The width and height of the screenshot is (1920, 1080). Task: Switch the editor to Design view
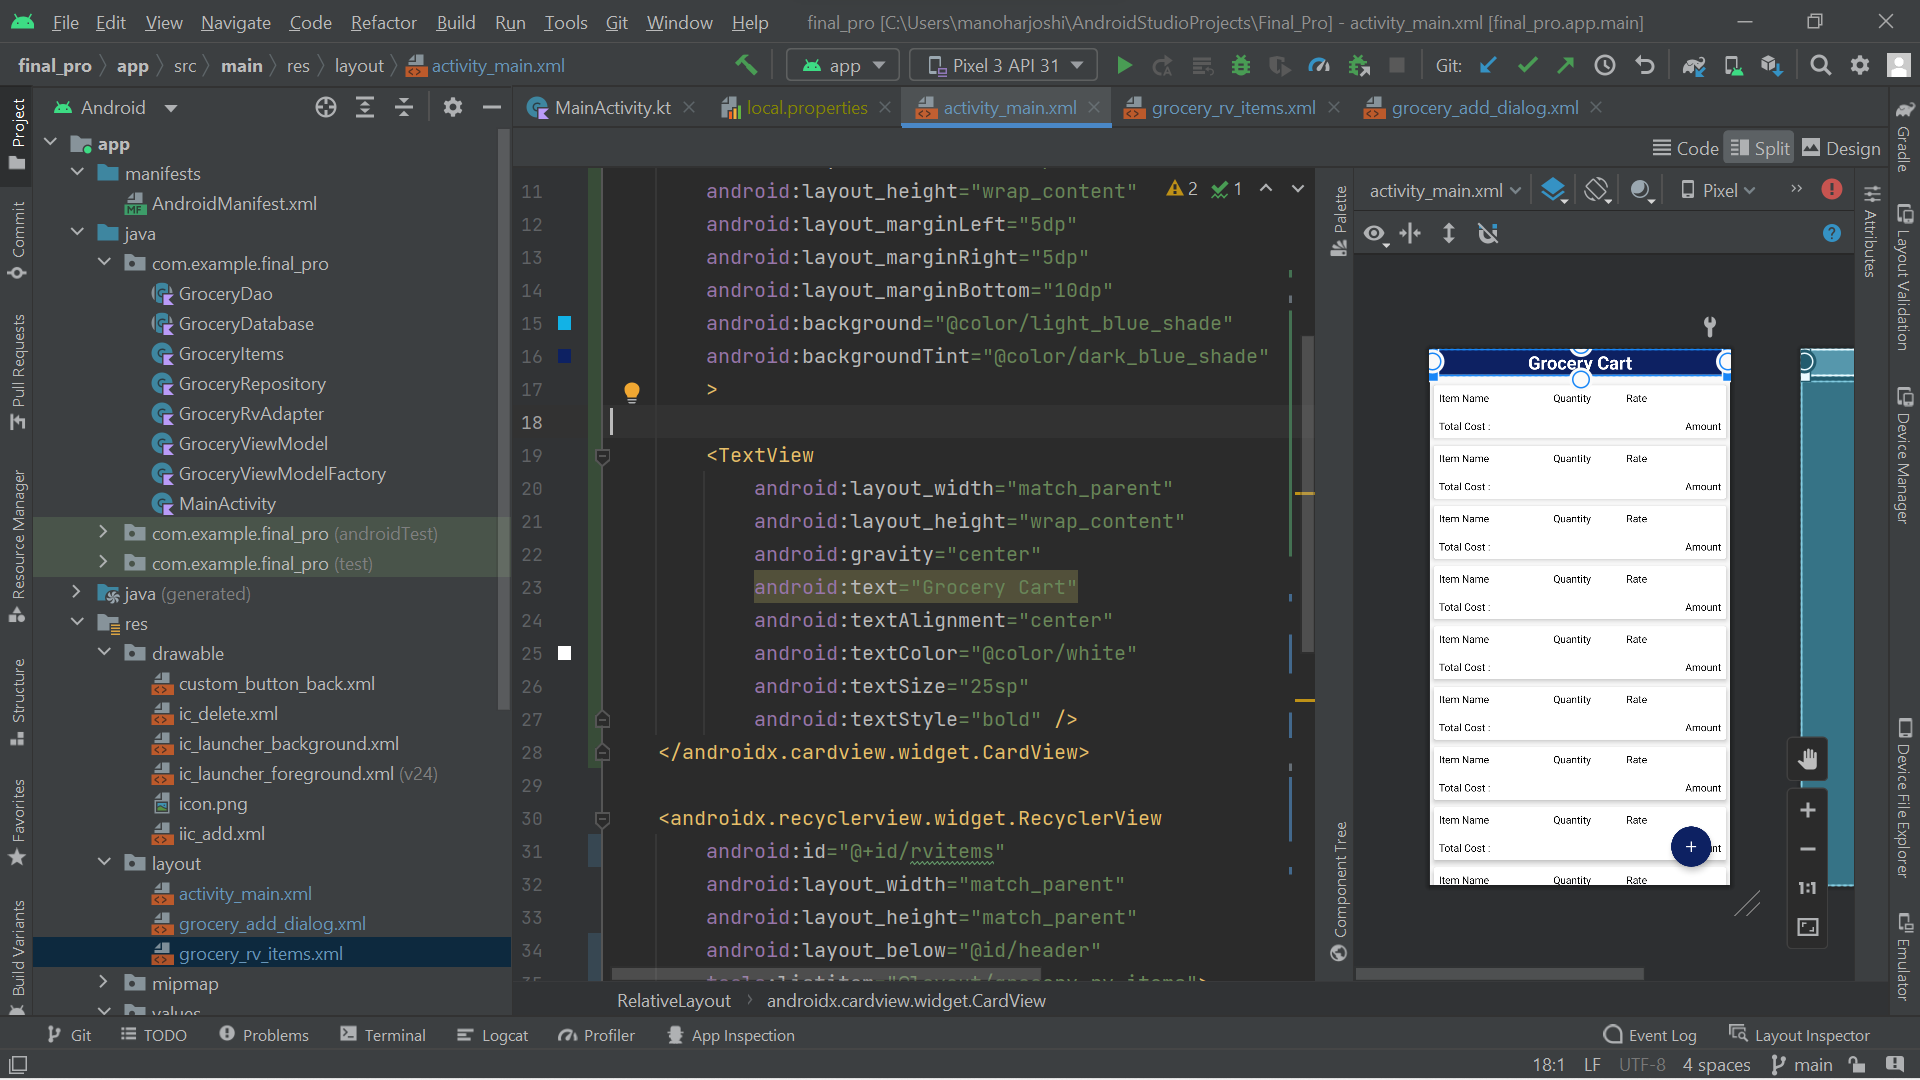click(1841, 147)
